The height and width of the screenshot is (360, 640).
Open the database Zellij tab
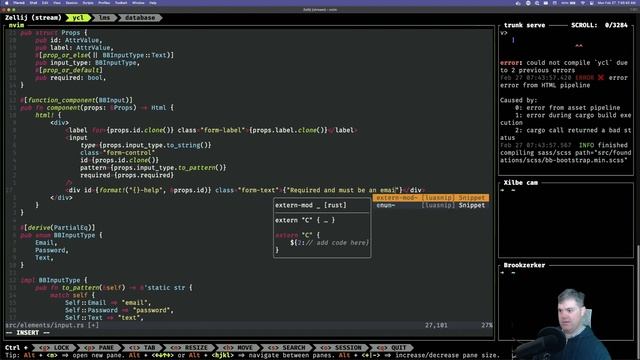click(140, 18)
